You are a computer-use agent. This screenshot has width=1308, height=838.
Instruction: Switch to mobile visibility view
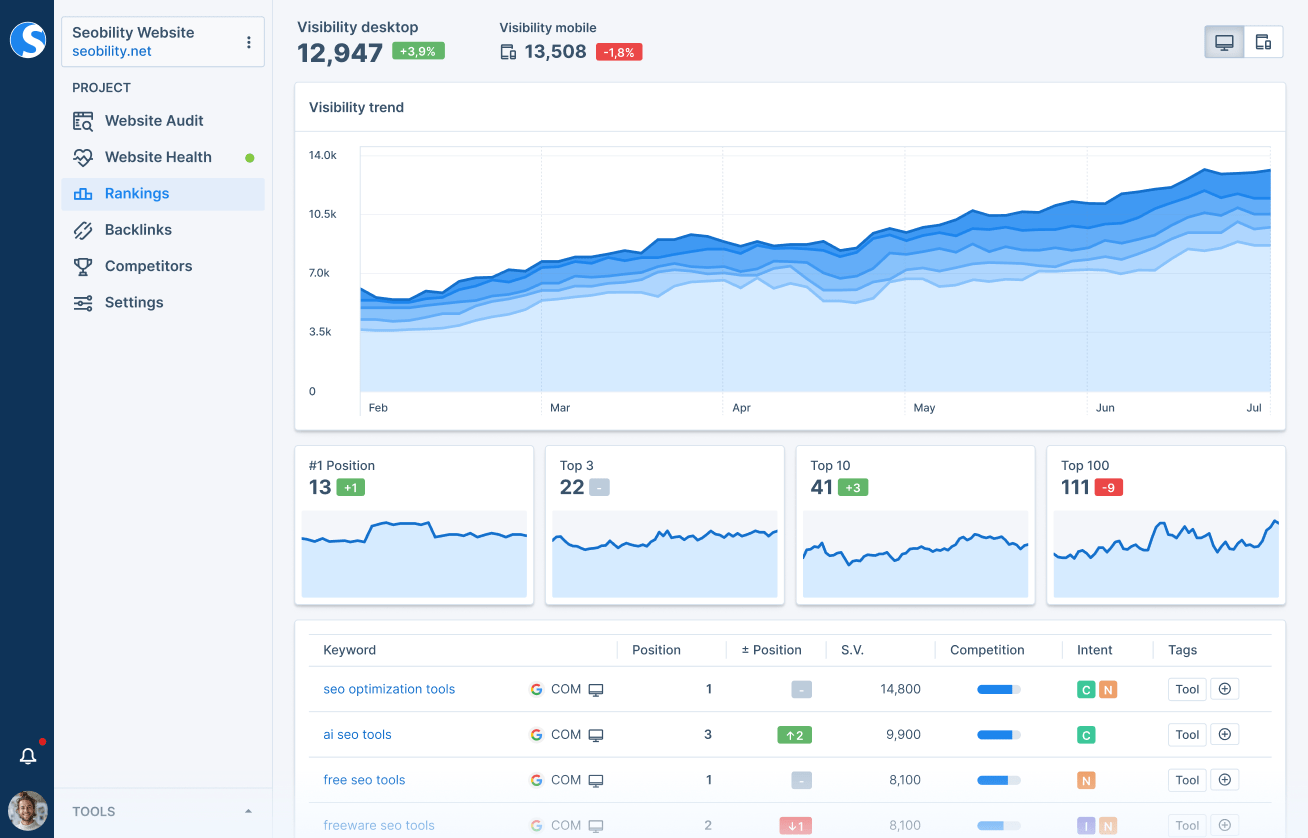coord(1263,41)
